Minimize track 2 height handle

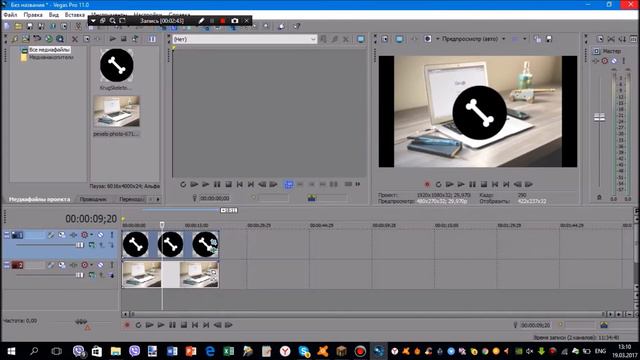coord(7,265)
